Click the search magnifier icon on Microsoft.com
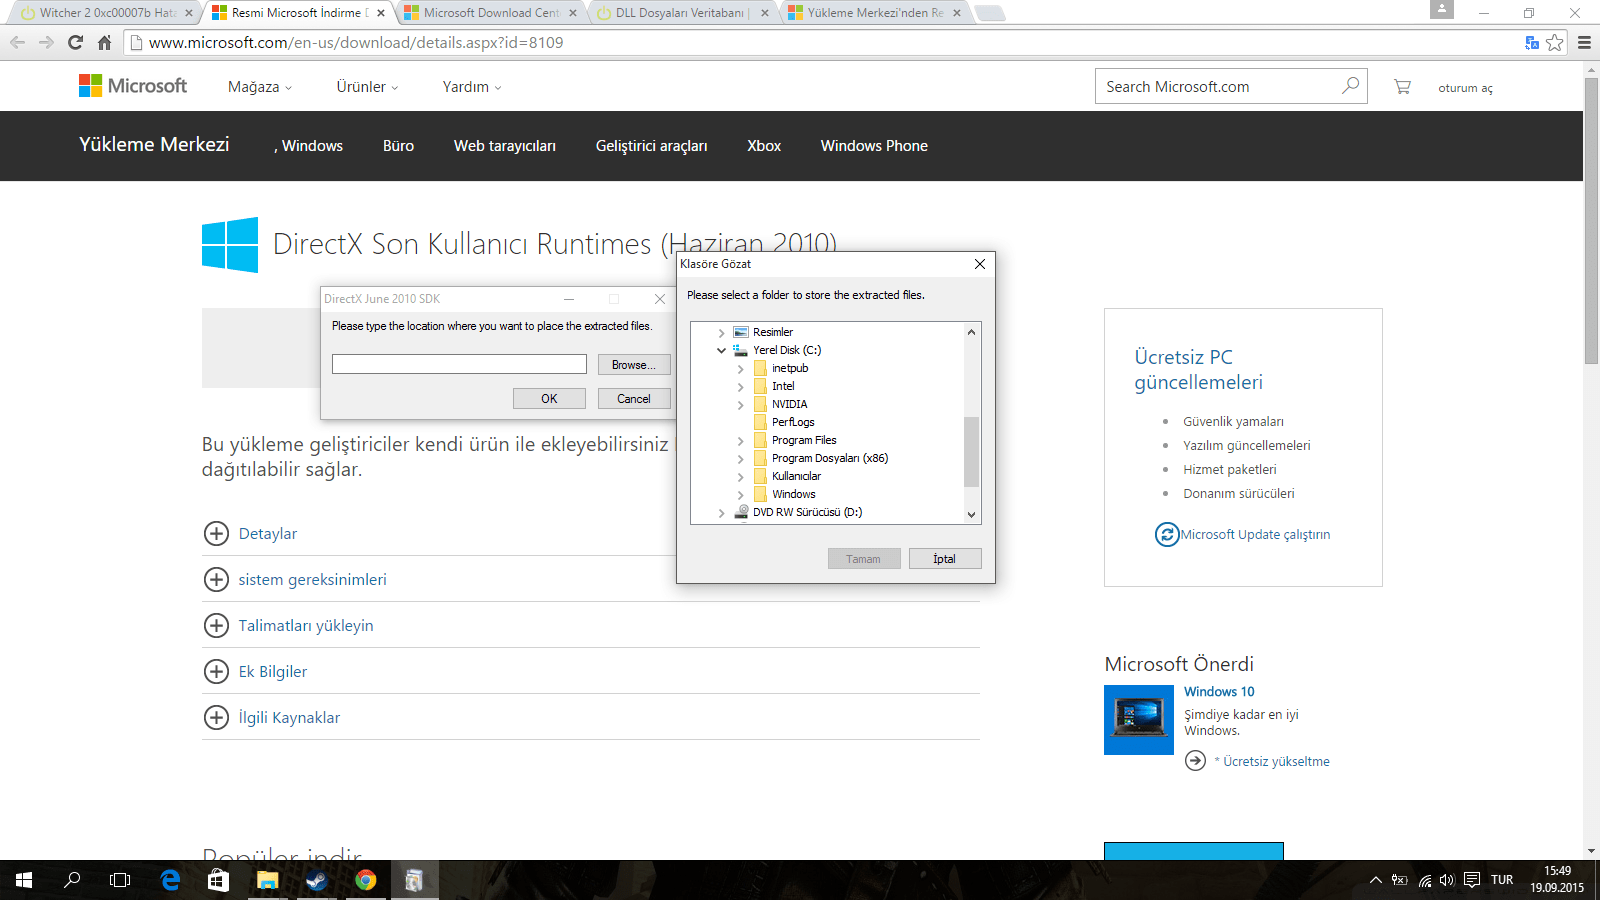The height and width of the screenshot is (900, 1600). pos(1350,86)
